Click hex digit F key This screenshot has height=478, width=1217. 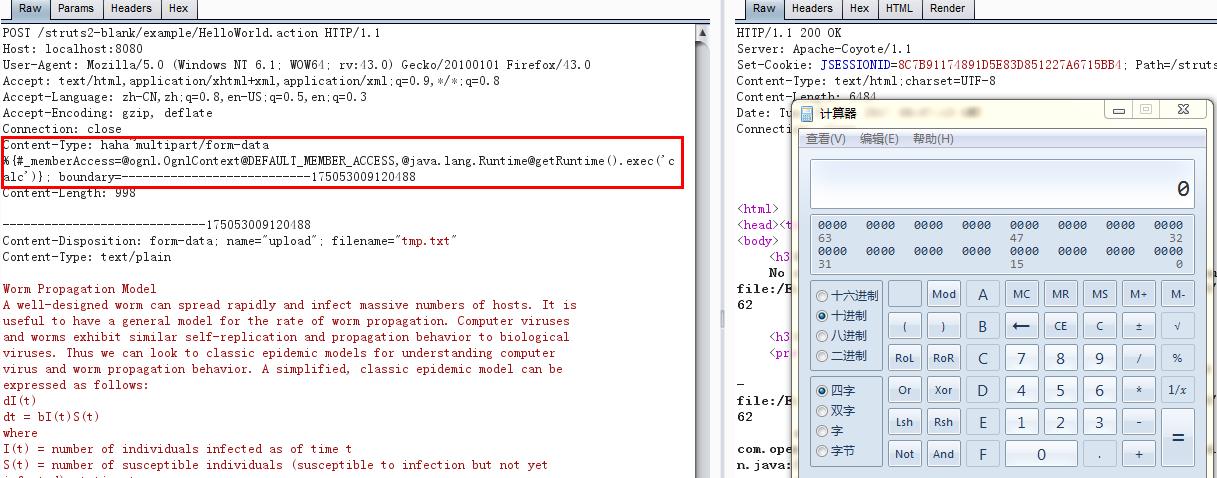tap(983, 454)
